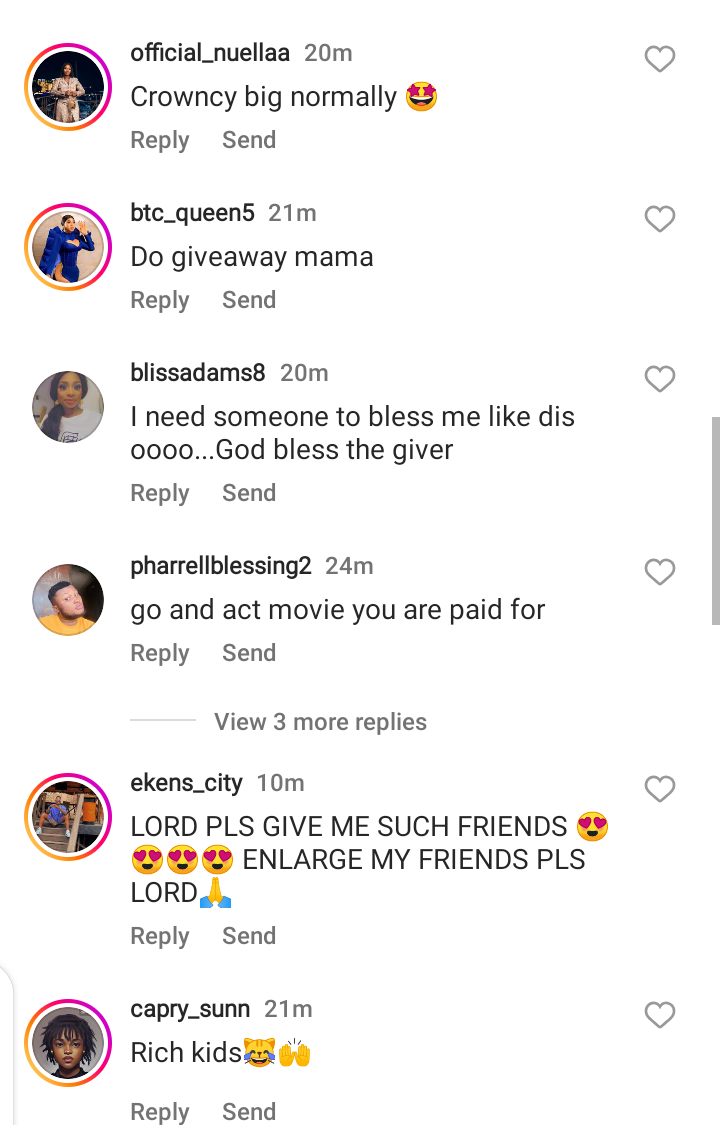The width and height of the screenshot is (720, 1125).
Task: View blissadams8's profile photo
Action: pos(68,407)
